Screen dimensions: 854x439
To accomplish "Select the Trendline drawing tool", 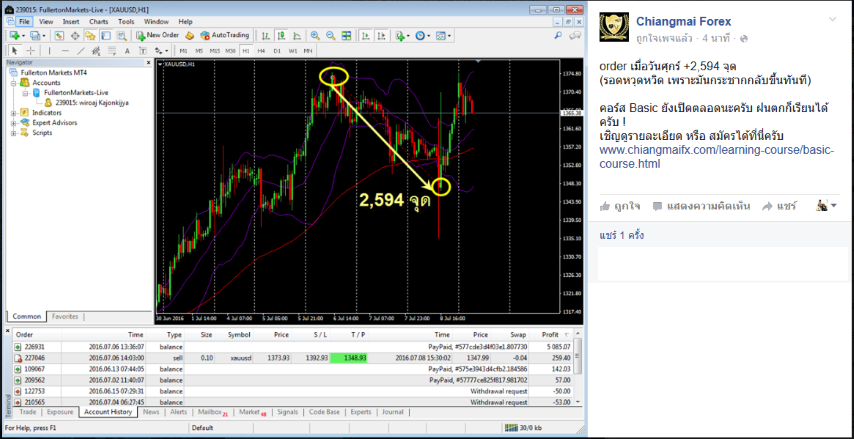I will 81,51.
